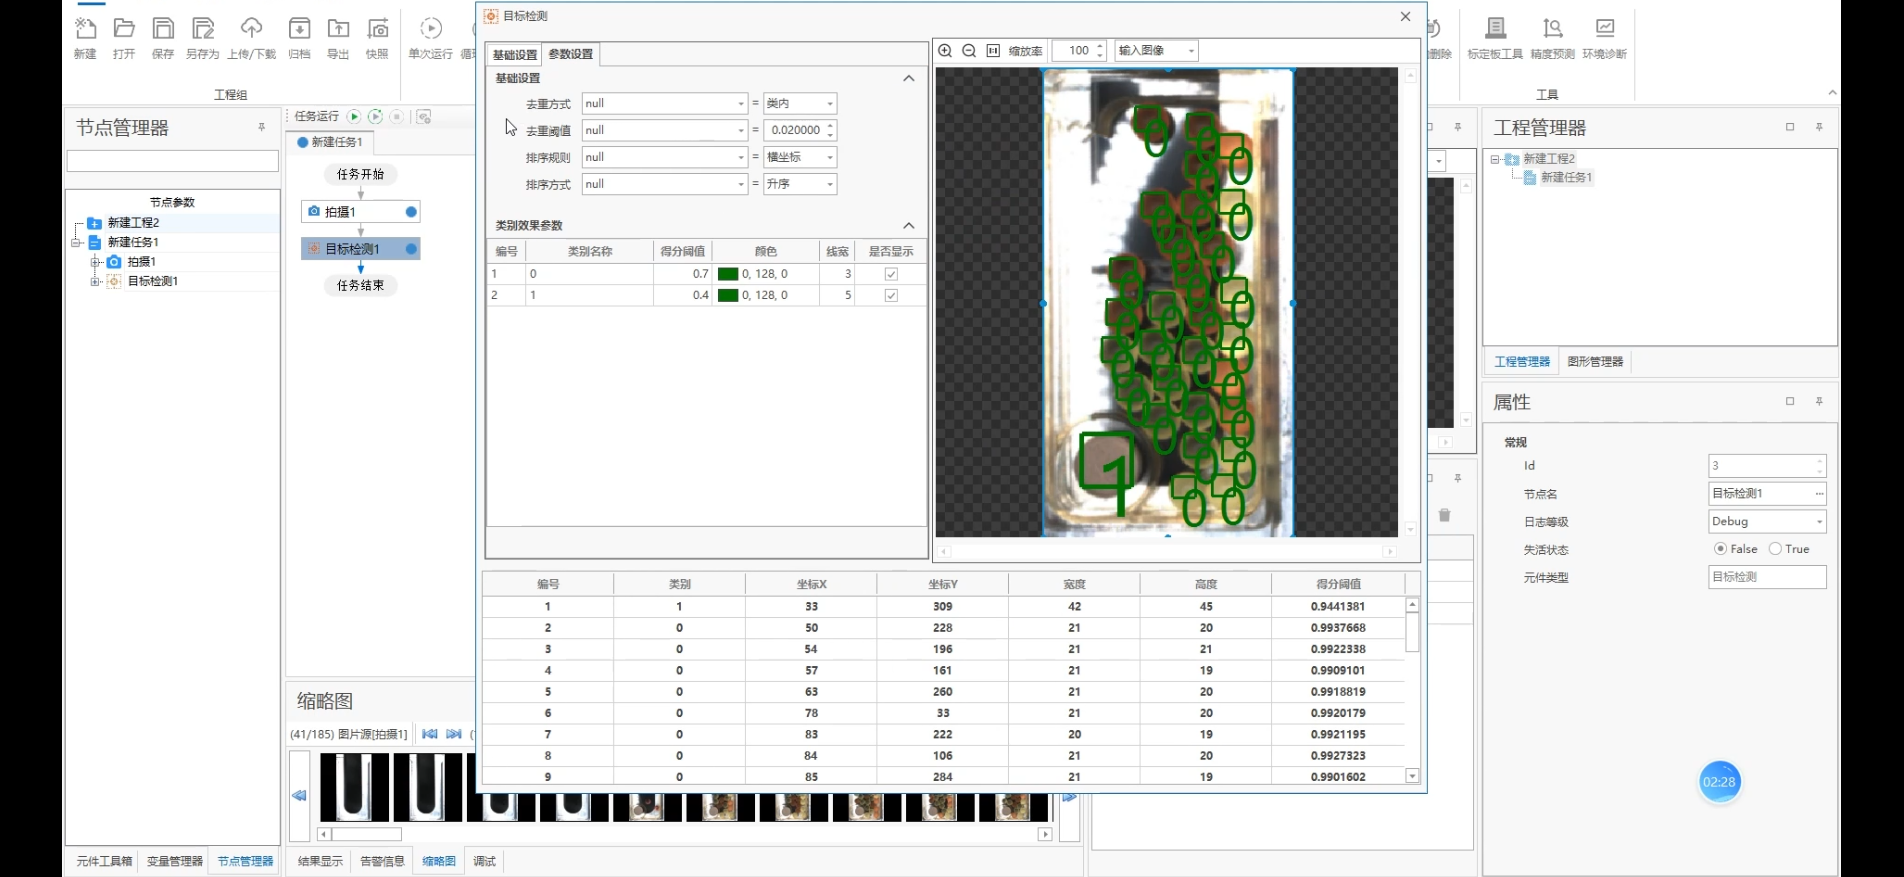This screenshot has height=877, width=1904.
Task: Jump to first image in 缩略图 panel
Action: coord(430,734)
